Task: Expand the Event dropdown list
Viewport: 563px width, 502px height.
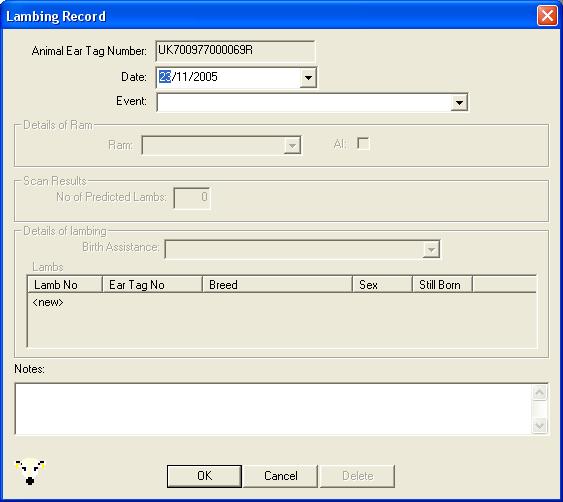Action: pos(459,103)
